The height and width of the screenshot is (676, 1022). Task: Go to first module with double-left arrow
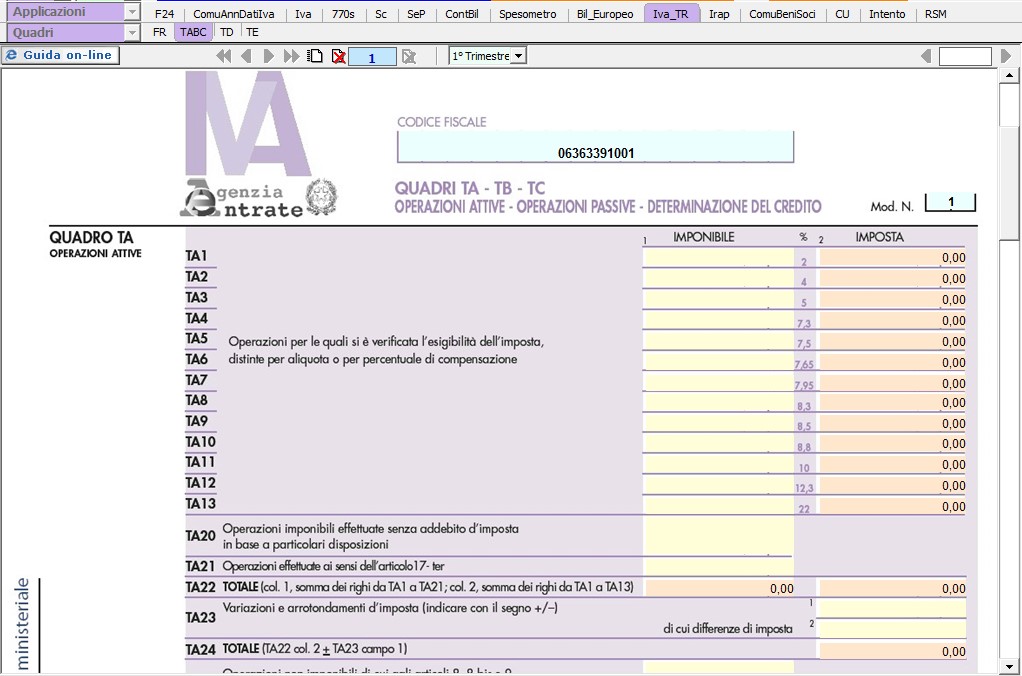coord(224,56)
